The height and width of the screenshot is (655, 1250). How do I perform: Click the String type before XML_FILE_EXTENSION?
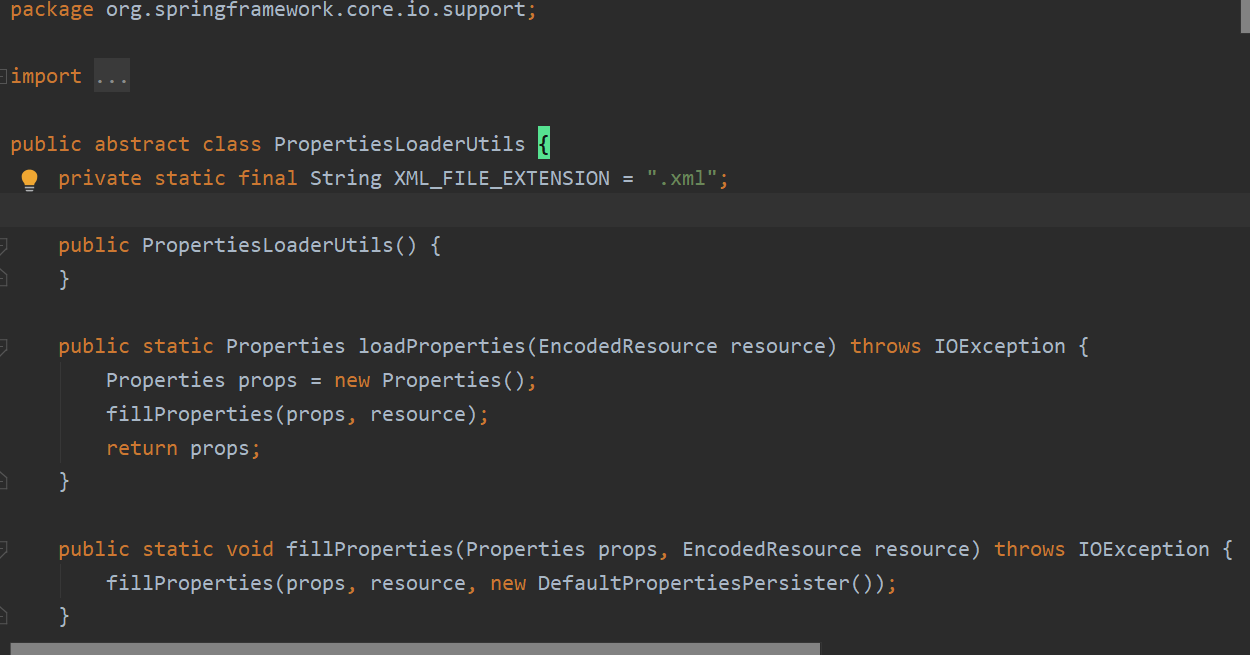pos(346,178)
